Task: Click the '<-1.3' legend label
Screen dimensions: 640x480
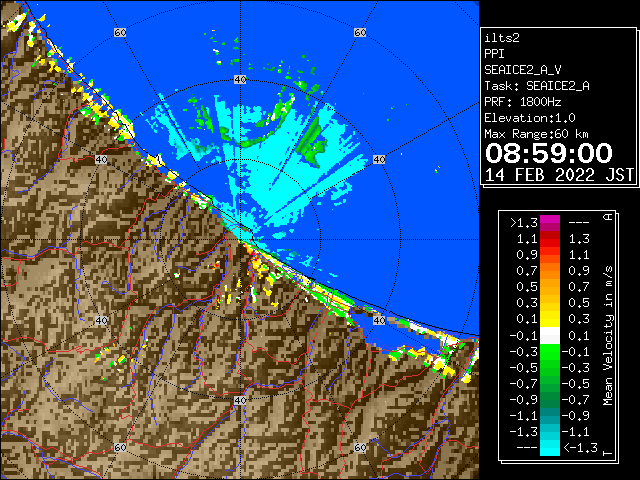Action: 580,448
